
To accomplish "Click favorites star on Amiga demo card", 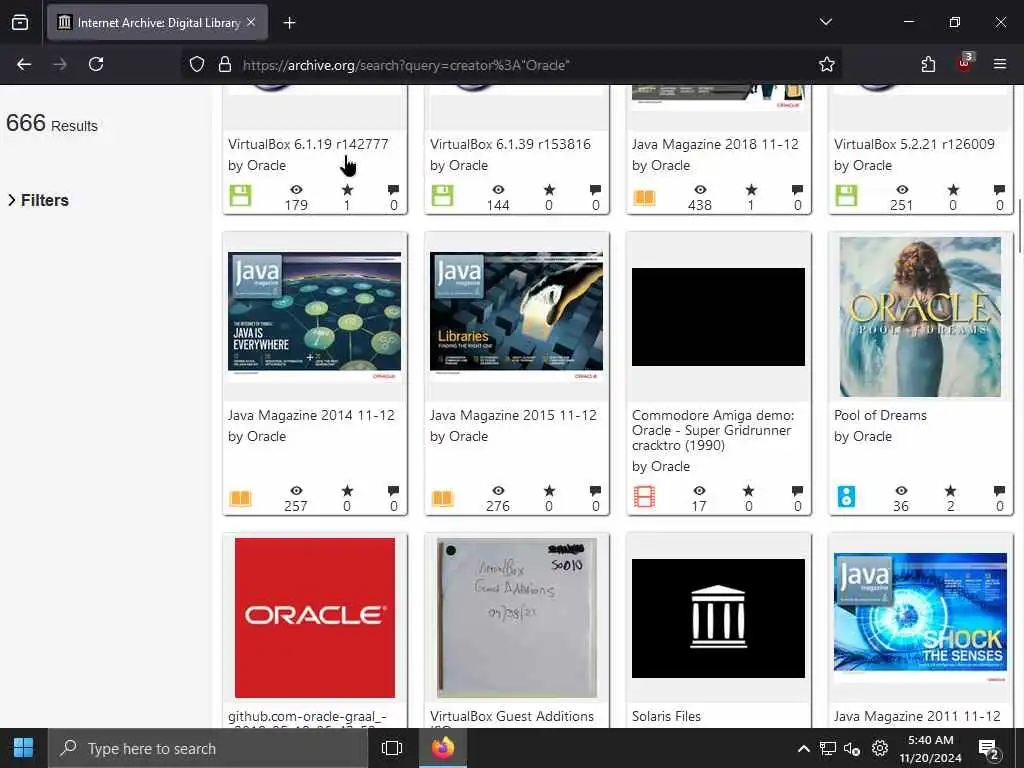I will pyautogui.click(x=748, y=490).
